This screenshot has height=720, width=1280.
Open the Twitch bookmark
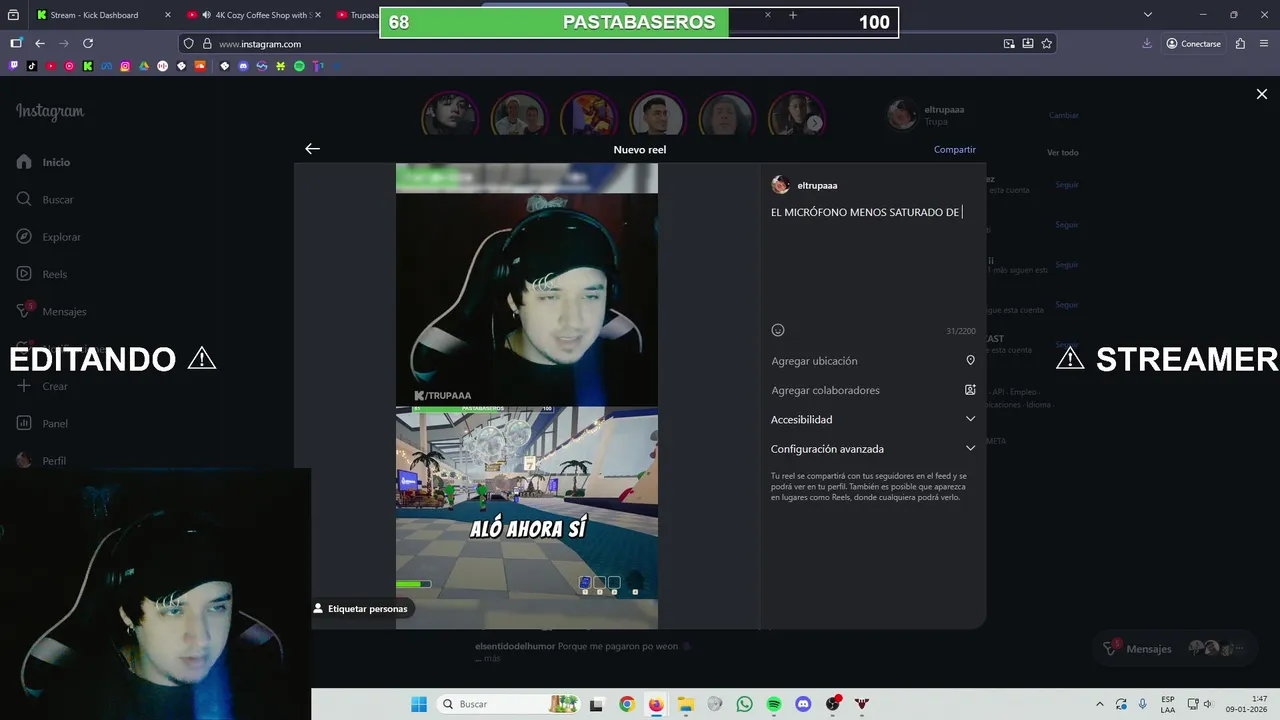(13, 66)
